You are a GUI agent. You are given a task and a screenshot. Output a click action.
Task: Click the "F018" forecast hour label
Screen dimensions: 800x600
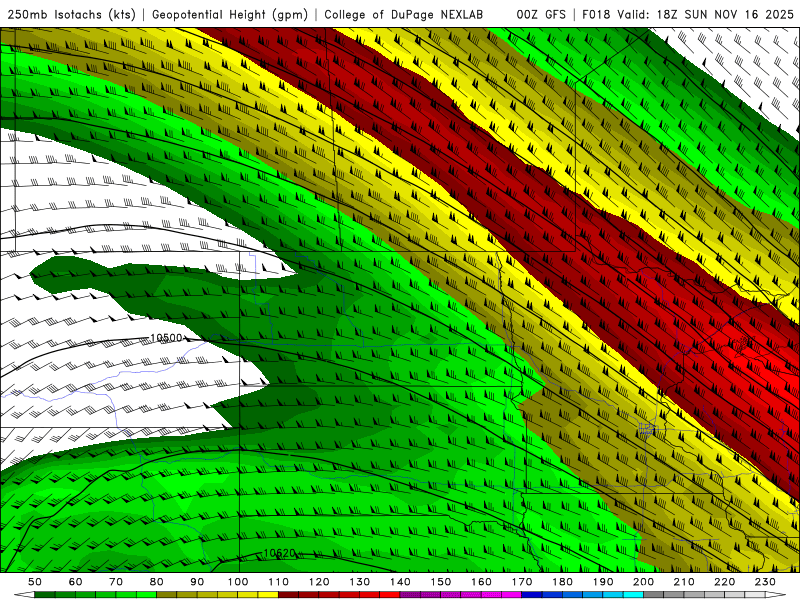click(x=596, y=15)
